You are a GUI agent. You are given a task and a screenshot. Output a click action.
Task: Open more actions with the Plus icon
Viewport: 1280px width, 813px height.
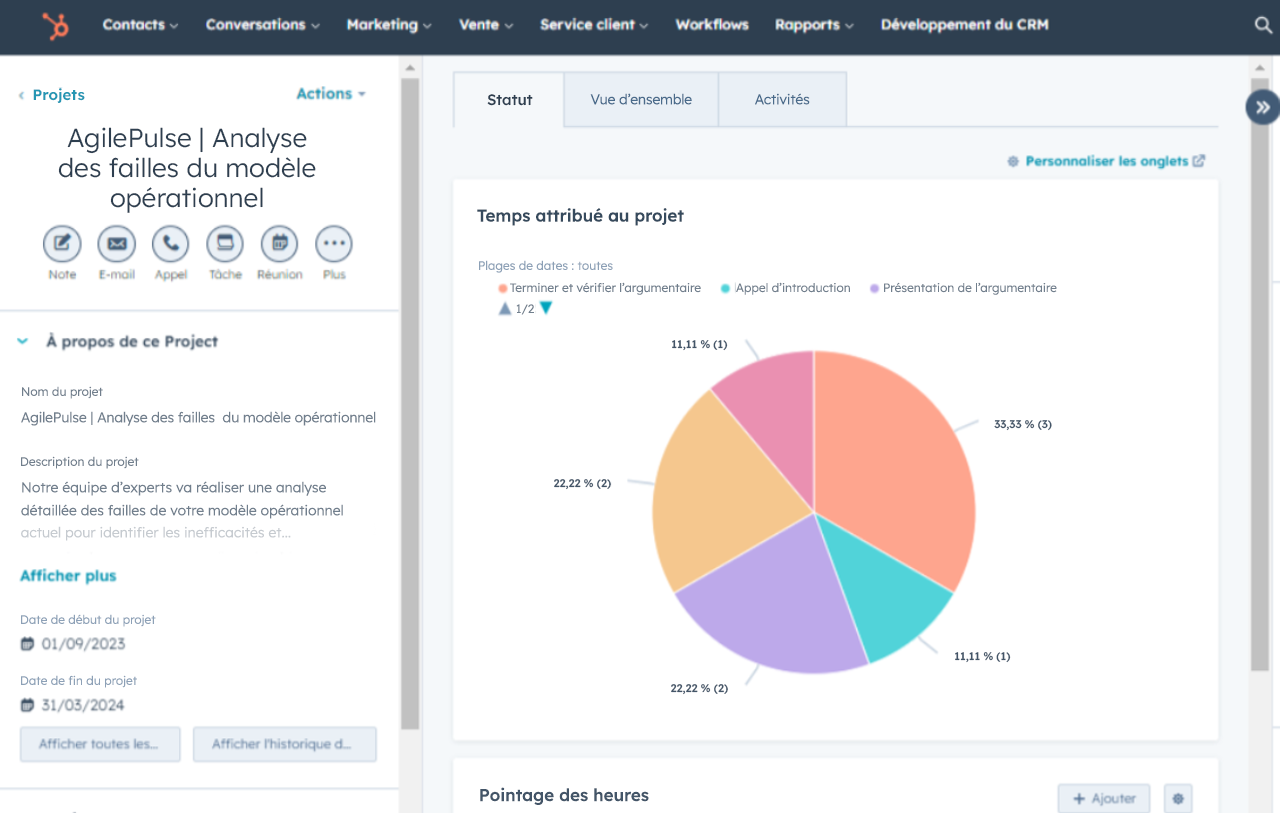(334, 244)
